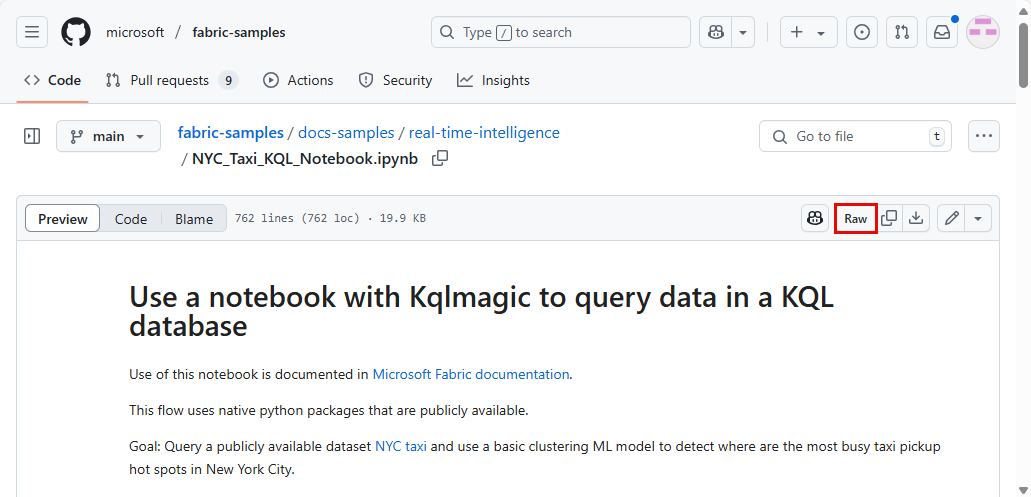
Task: Expand more edit options dropdown
Action: coord(978,218)
